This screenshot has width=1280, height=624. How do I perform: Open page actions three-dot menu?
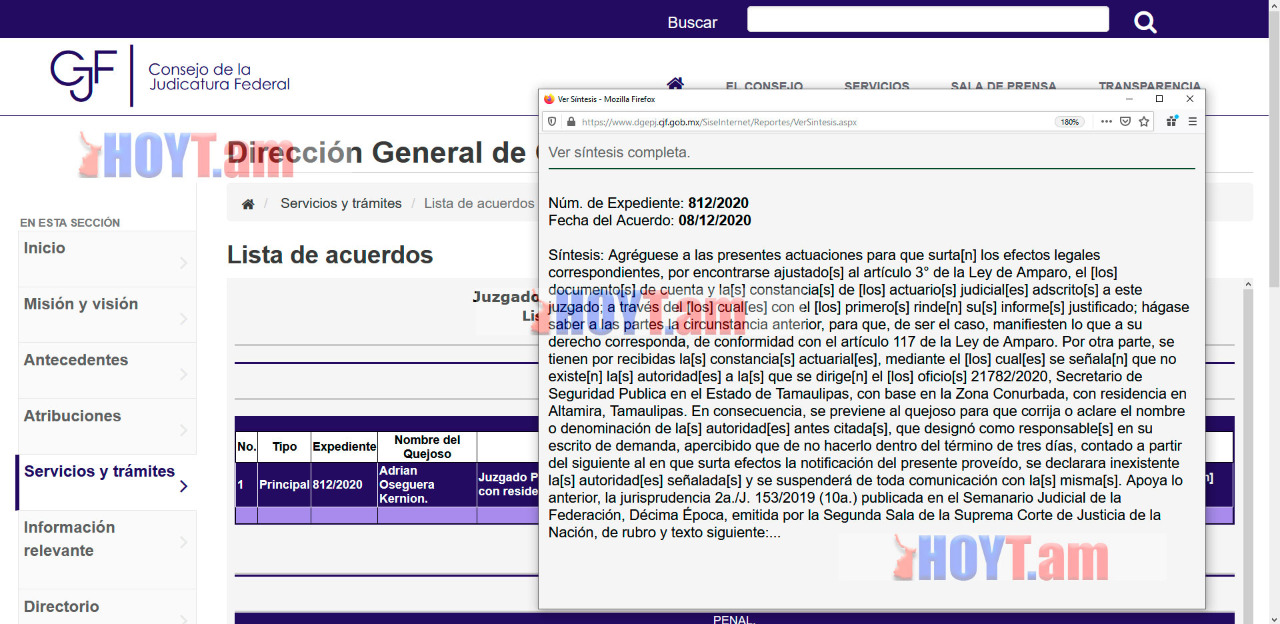point(1106,122)
